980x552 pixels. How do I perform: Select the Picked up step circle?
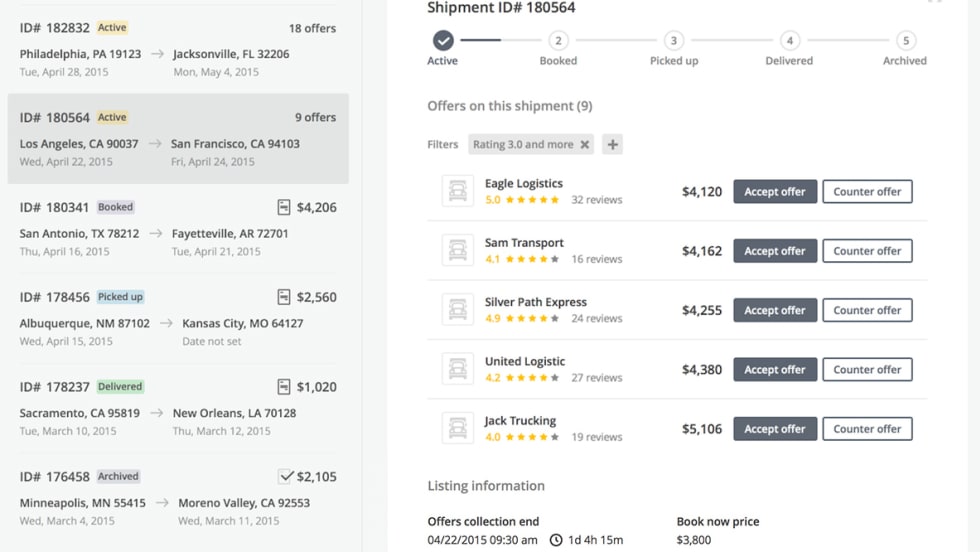[674, 41]
